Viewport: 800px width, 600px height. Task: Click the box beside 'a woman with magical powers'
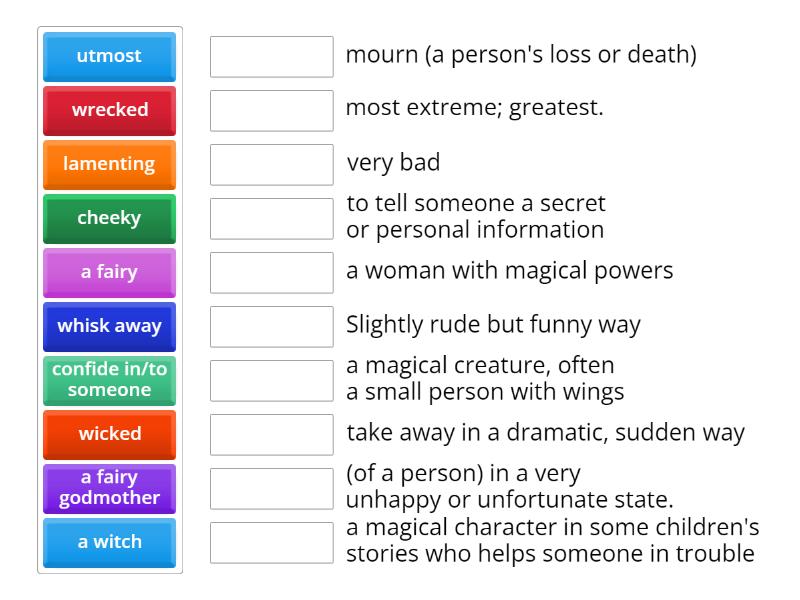271,272
